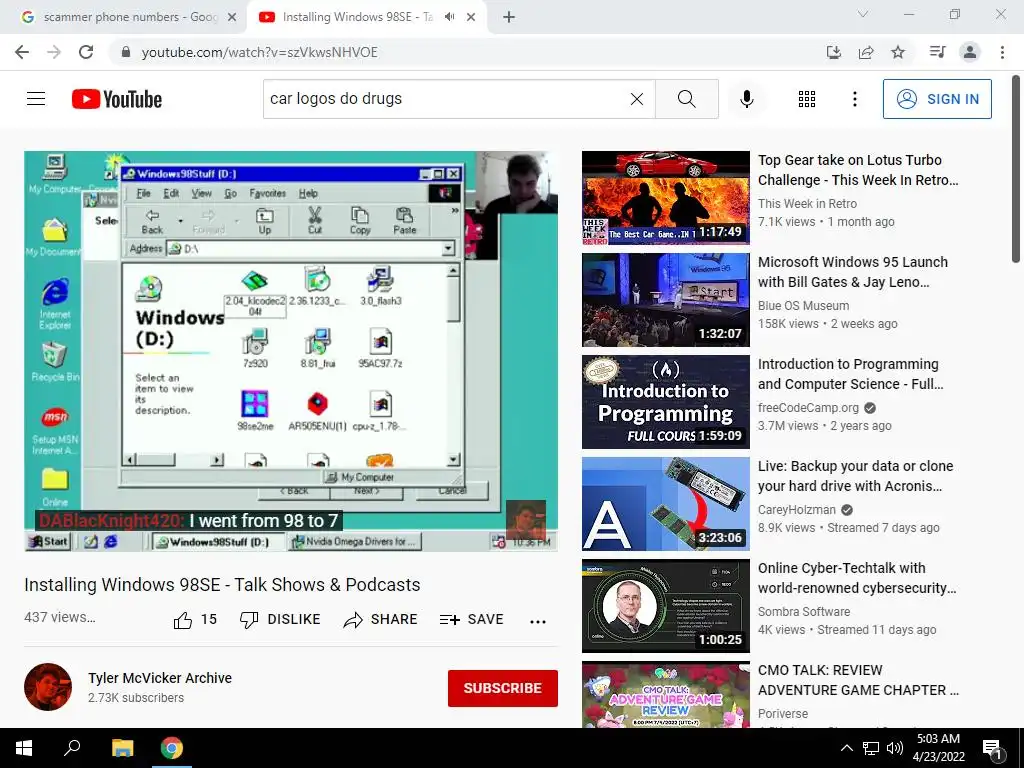The image size is (1024, 768).
Task: Open CareyHolzman channel link
Action: coord(797,509)
